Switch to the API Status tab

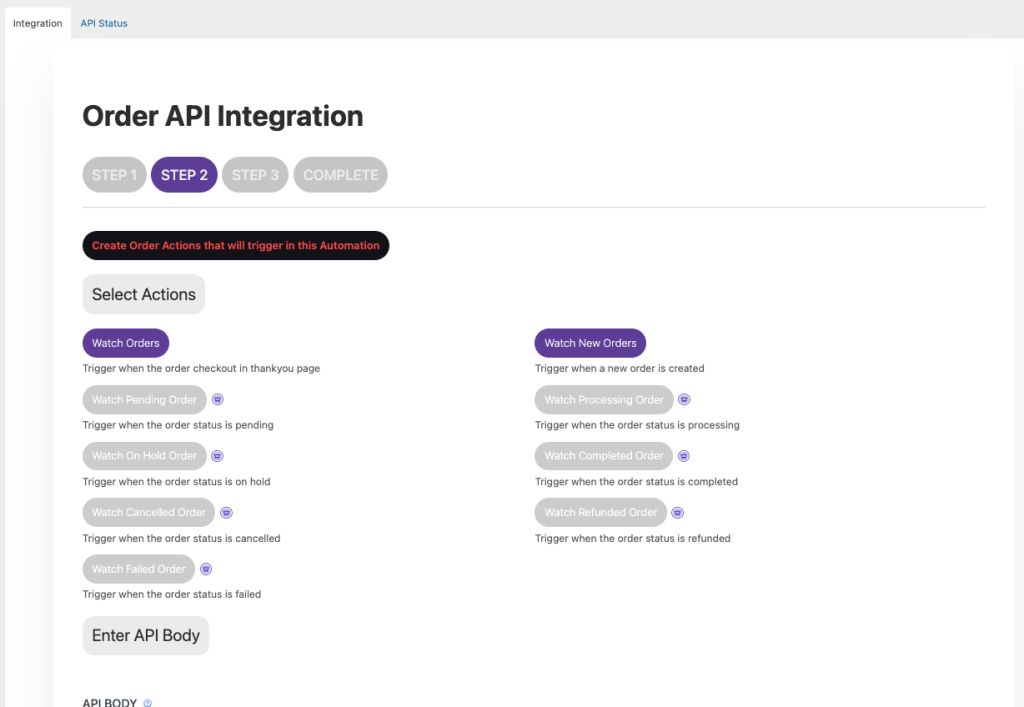pyautogui.click(x=104, y=23)
